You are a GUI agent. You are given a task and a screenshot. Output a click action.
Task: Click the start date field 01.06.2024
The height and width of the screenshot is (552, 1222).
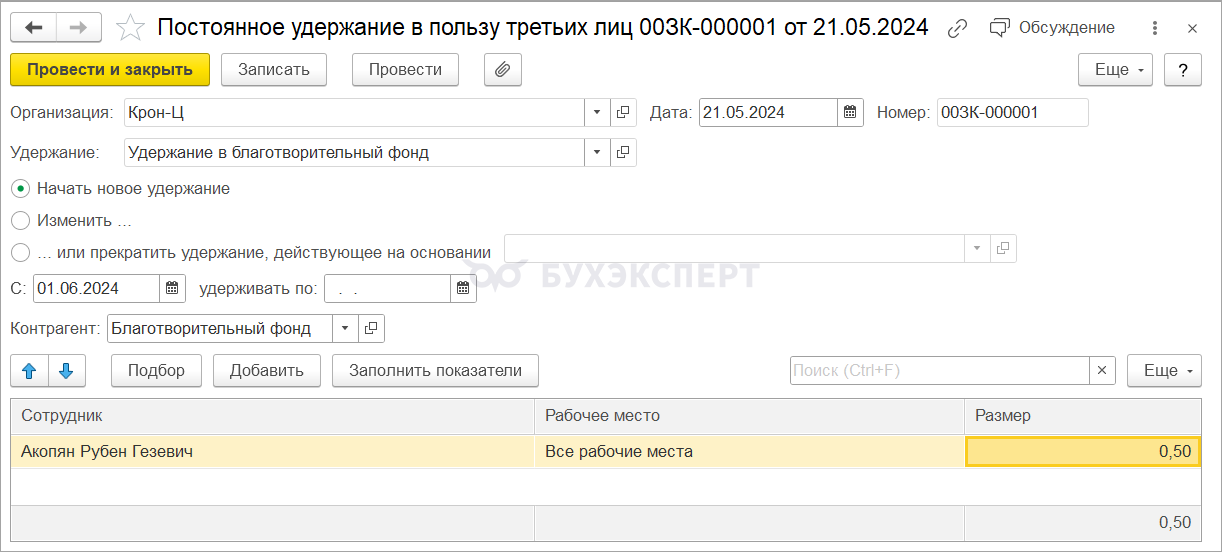coord(96,288)
